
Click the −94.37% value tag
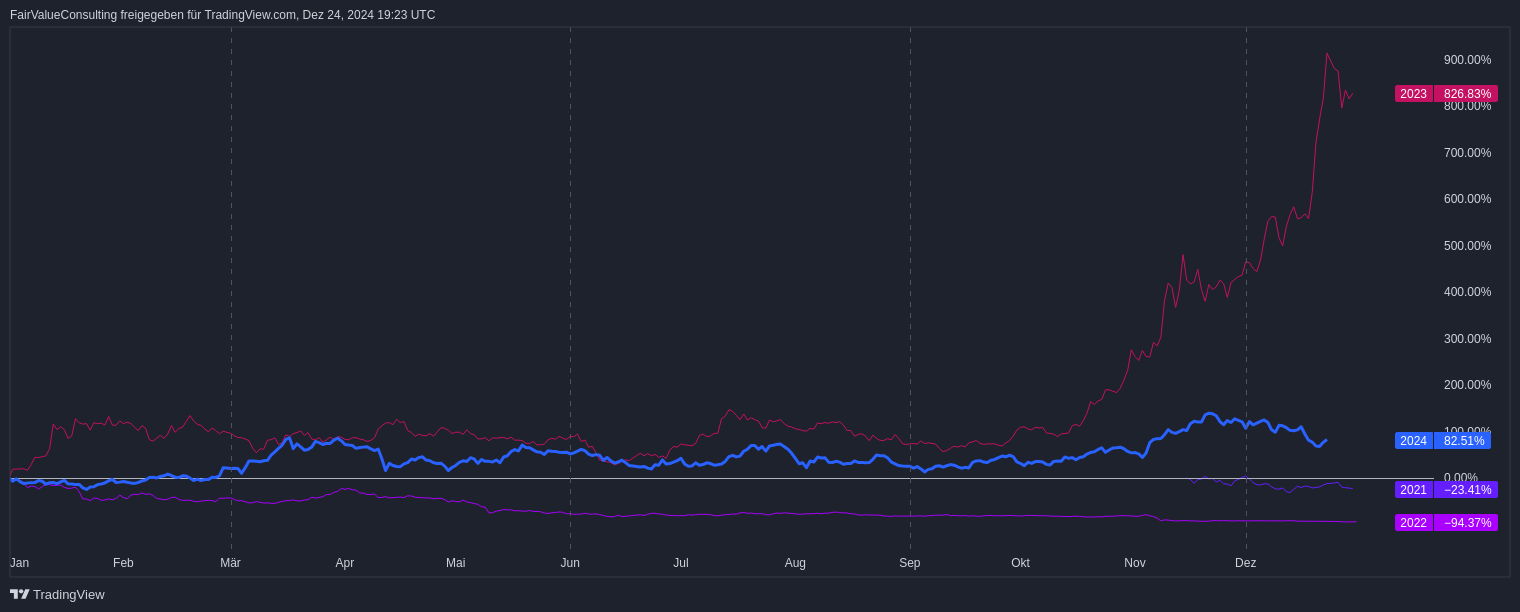click(1466, 523)
